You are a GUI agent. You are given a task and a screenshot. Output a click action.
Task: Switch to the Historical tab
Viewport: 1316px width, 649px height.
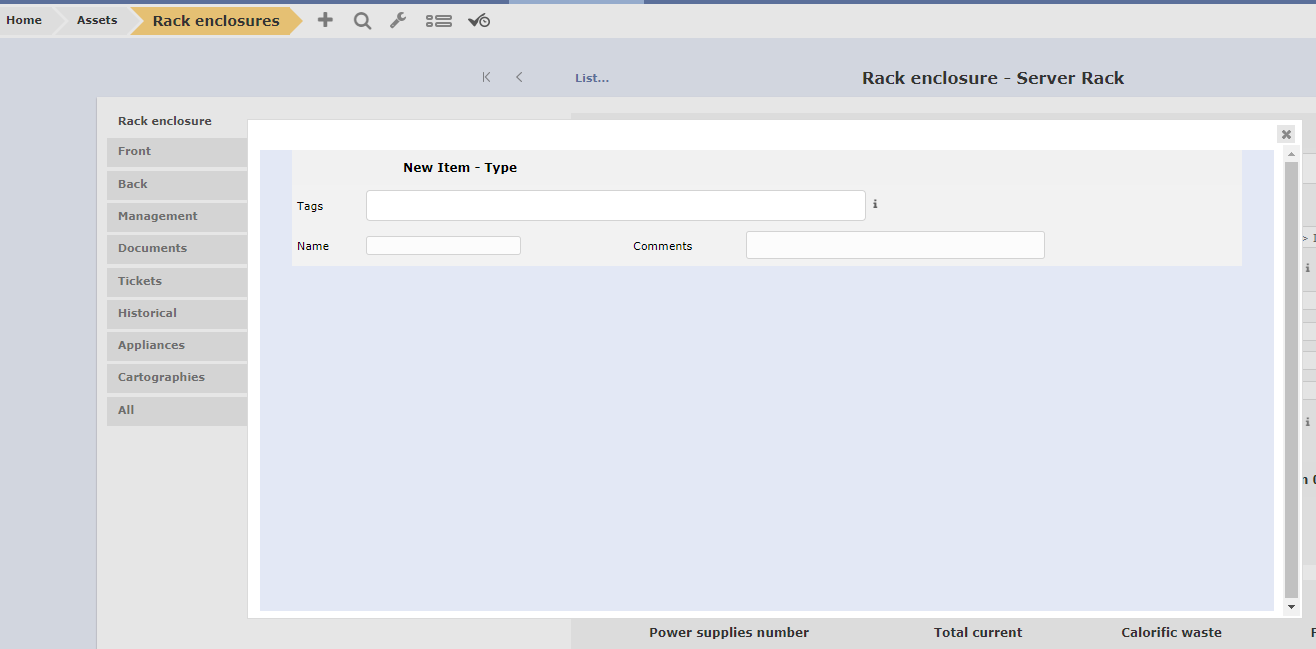[177, 314]
